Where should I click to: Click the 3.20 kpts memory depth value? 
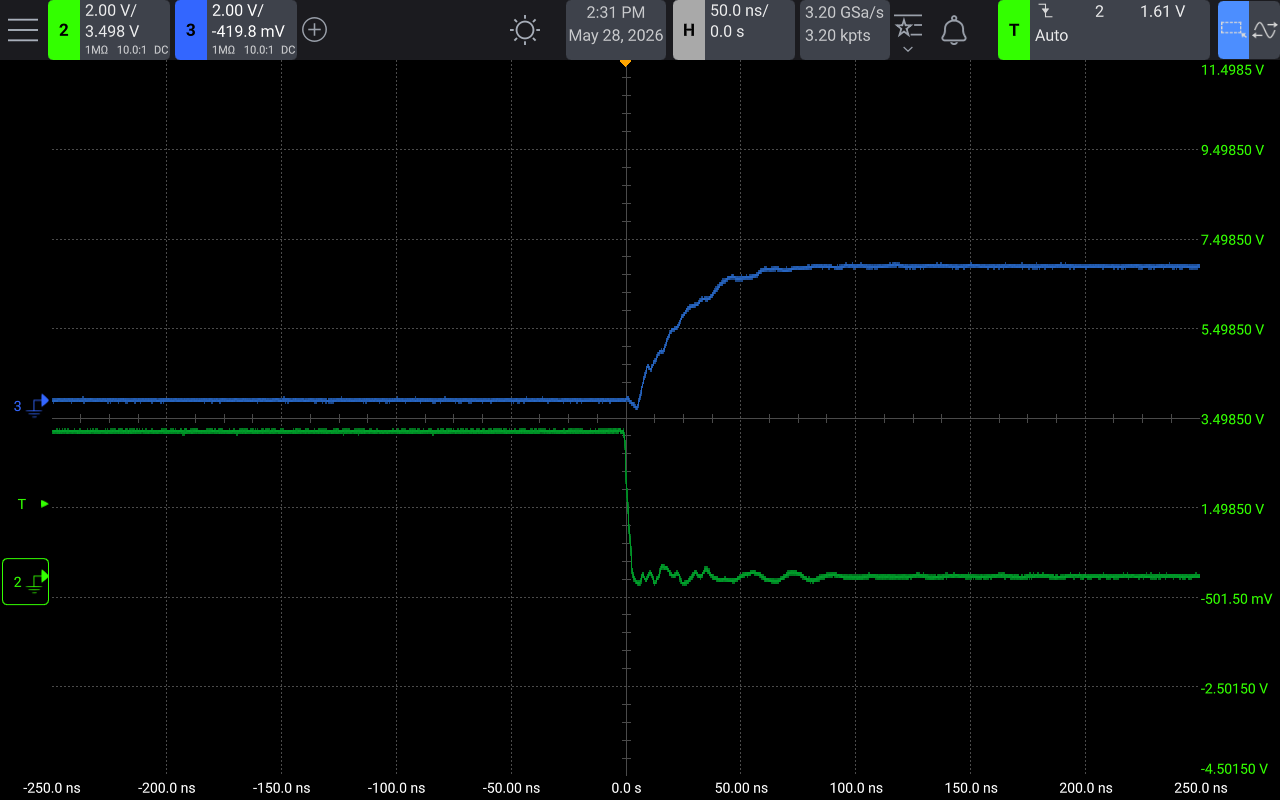838,36
